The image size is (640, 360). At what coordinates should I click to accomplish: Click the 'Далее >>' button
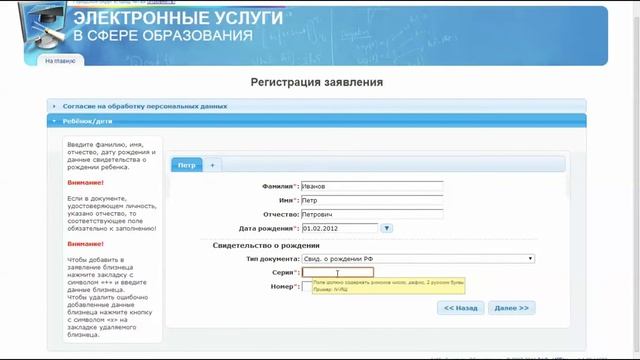tap(511, 308)
